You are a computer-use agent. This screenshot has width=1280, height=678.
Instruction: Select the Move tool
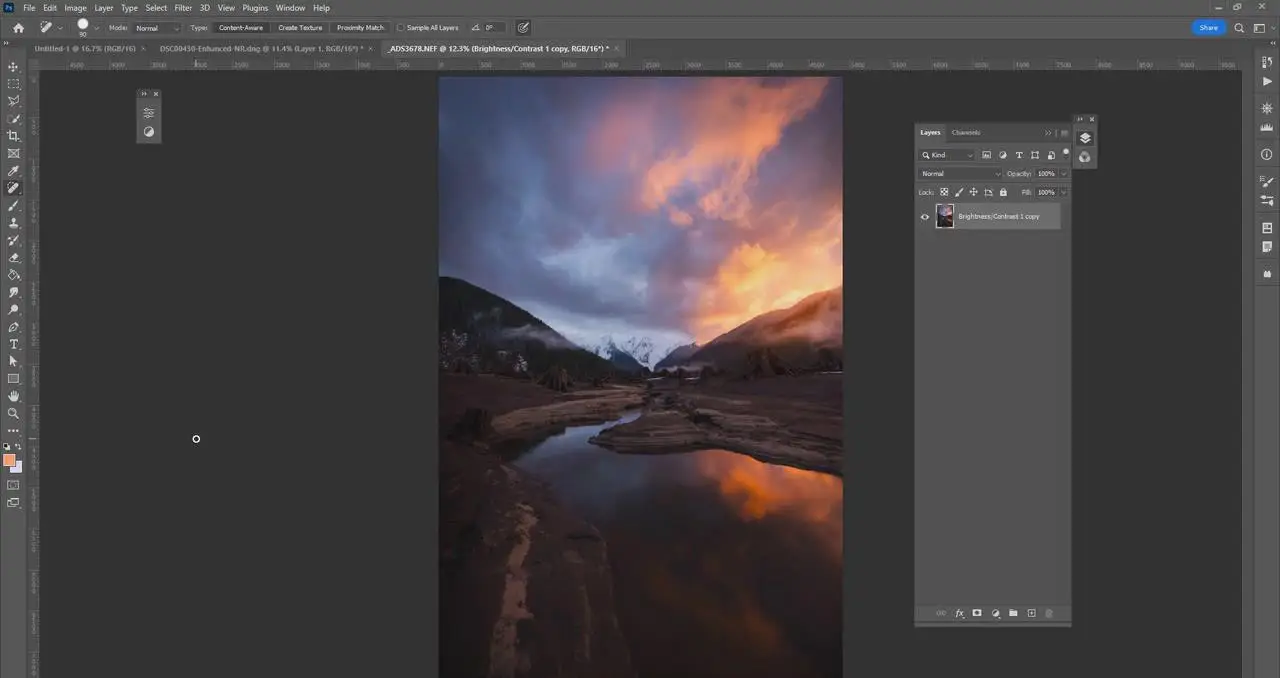pos(13,66)
